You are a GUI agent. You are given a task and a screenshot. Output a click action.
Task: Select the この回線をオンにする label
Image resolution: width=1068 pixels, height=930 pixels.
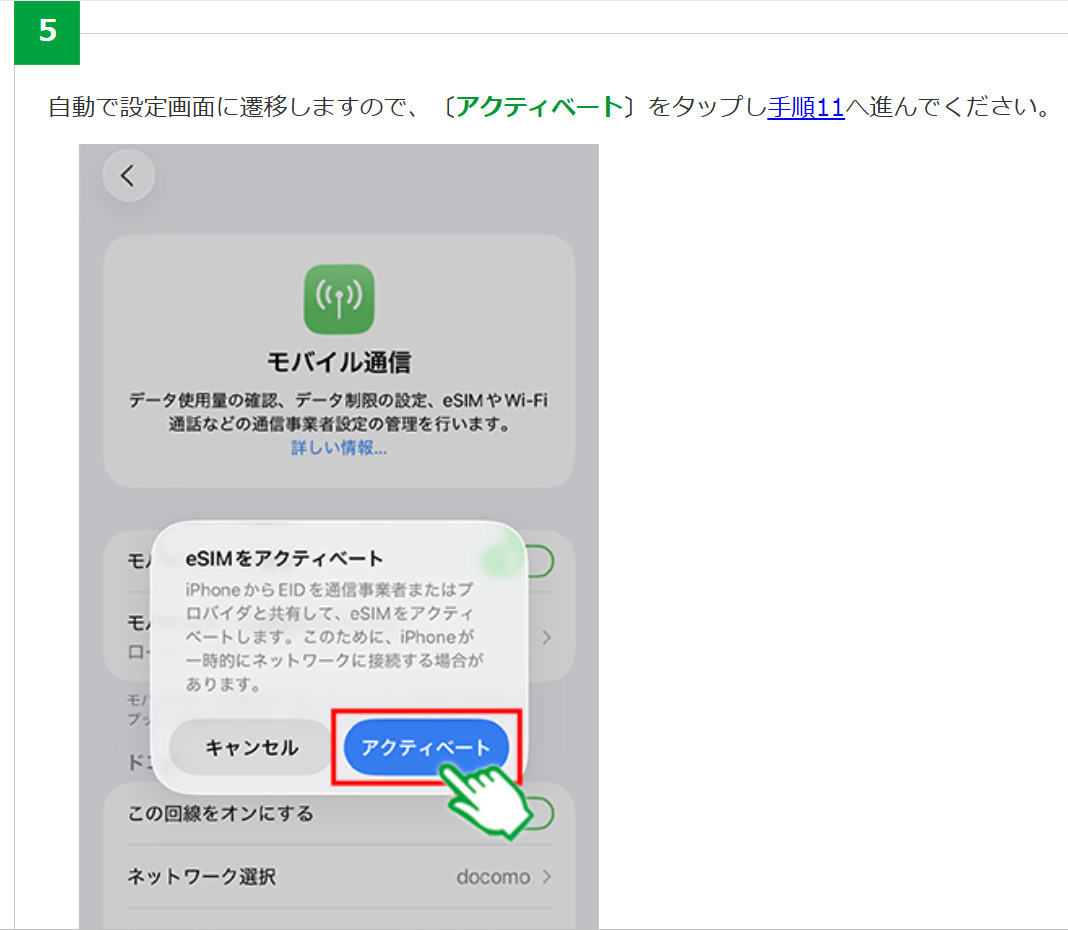click(x=220, y=813)
